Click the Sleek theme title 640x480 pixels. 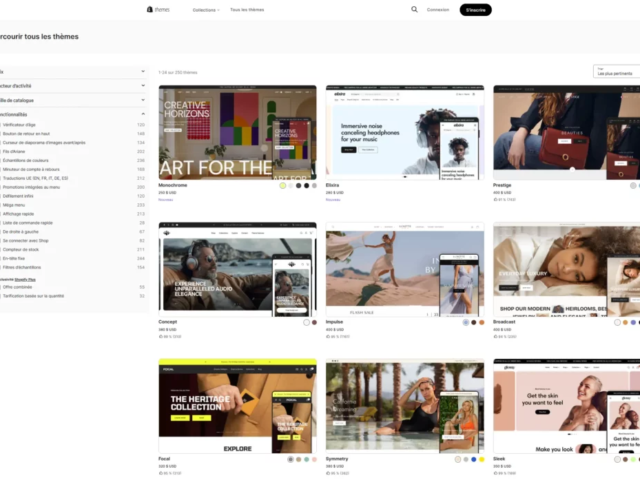coord(499,459)
